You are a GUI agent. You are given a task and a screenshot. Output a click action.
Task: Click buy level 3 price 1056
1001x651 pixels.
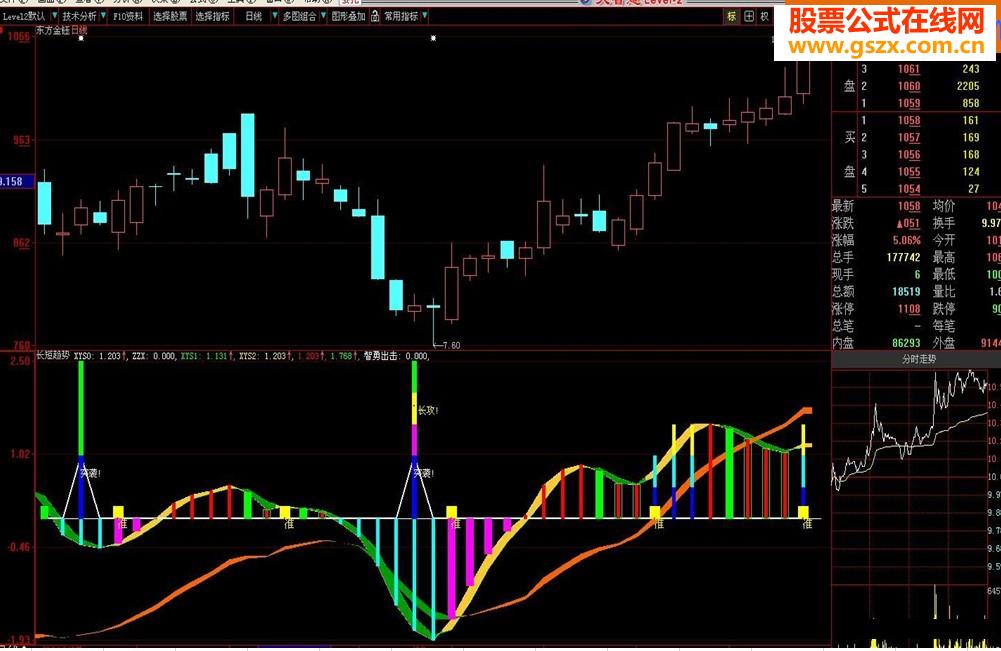tap(908, 154)
